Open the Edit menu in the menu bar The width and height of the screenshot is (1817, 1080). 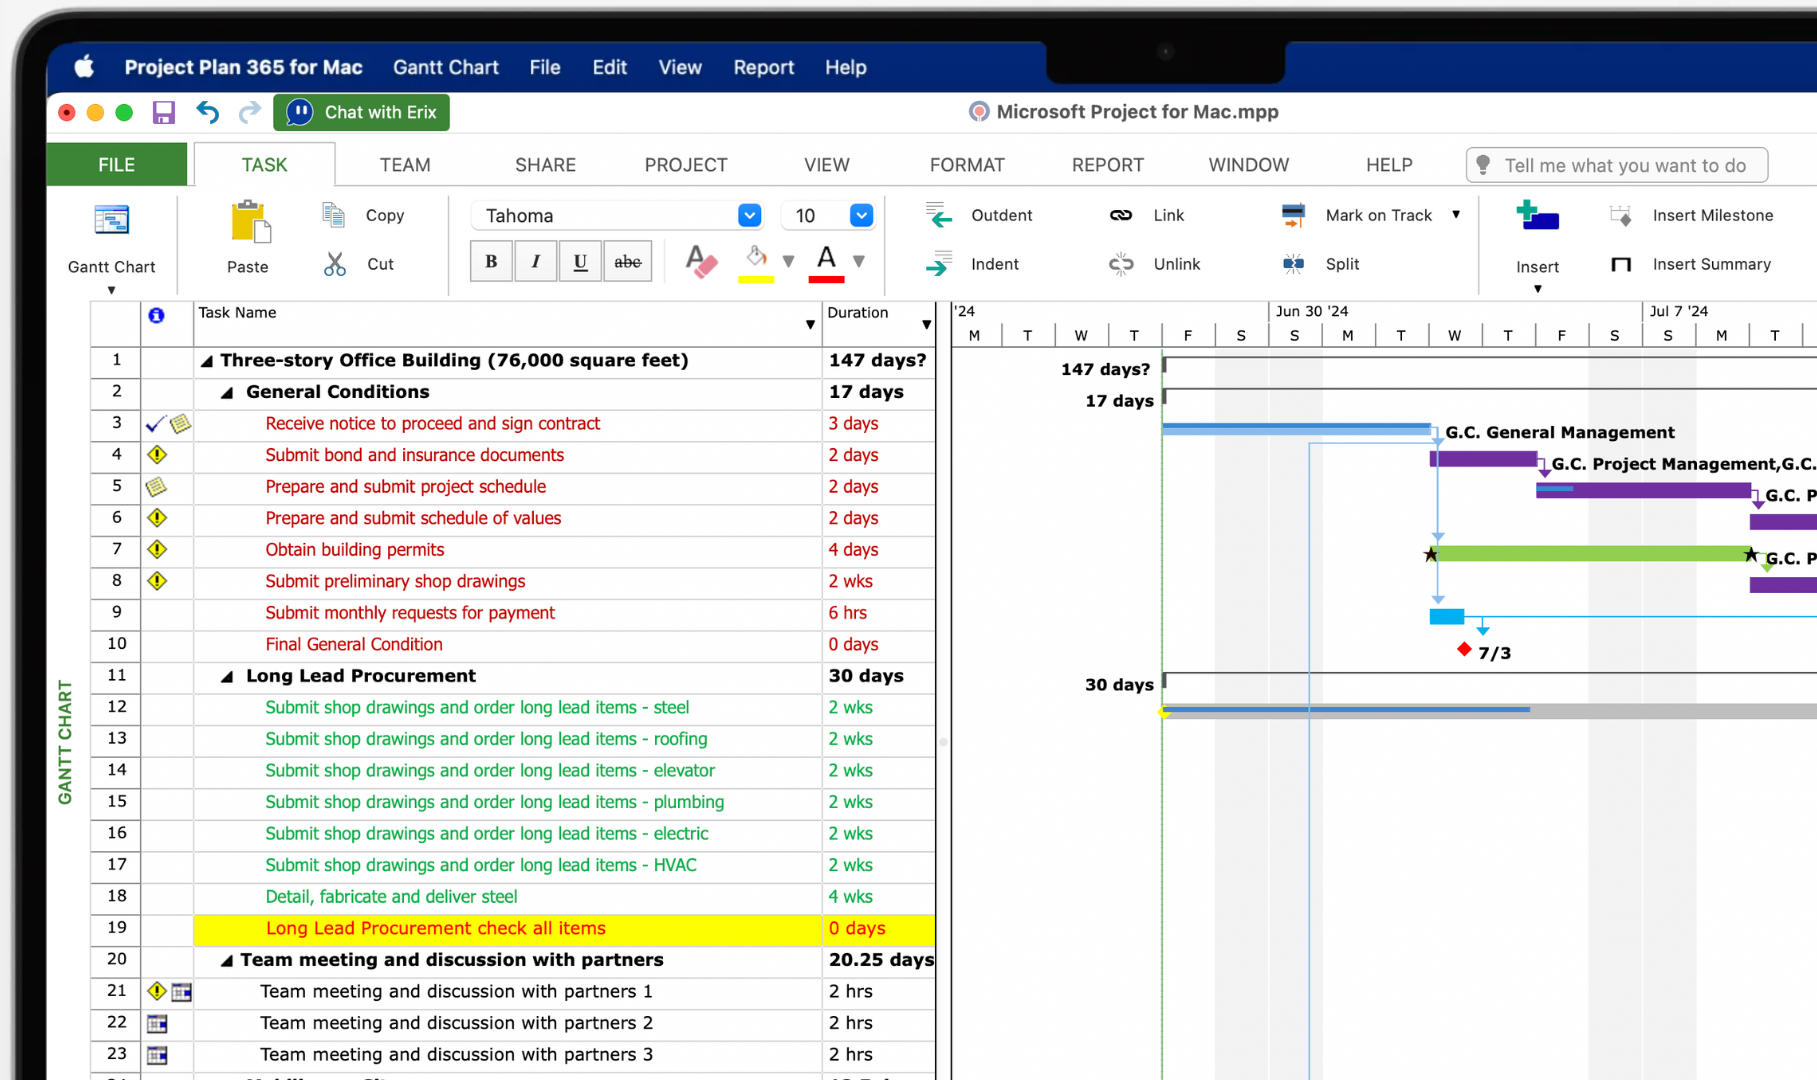tap(610, 67)
